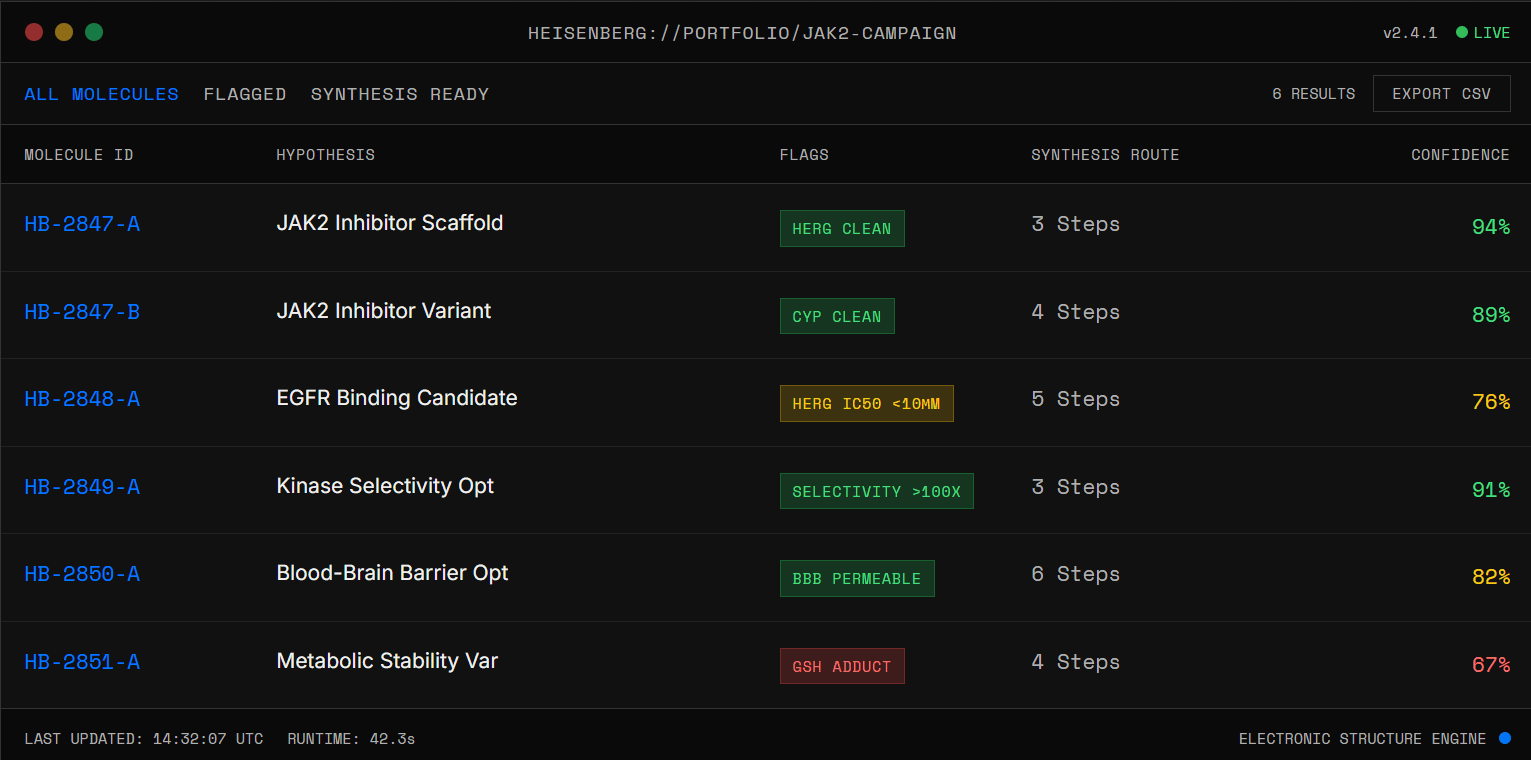Follow the HB-2851-A molecule link
Screen dimensions: 1531x760
coord(82,662)
